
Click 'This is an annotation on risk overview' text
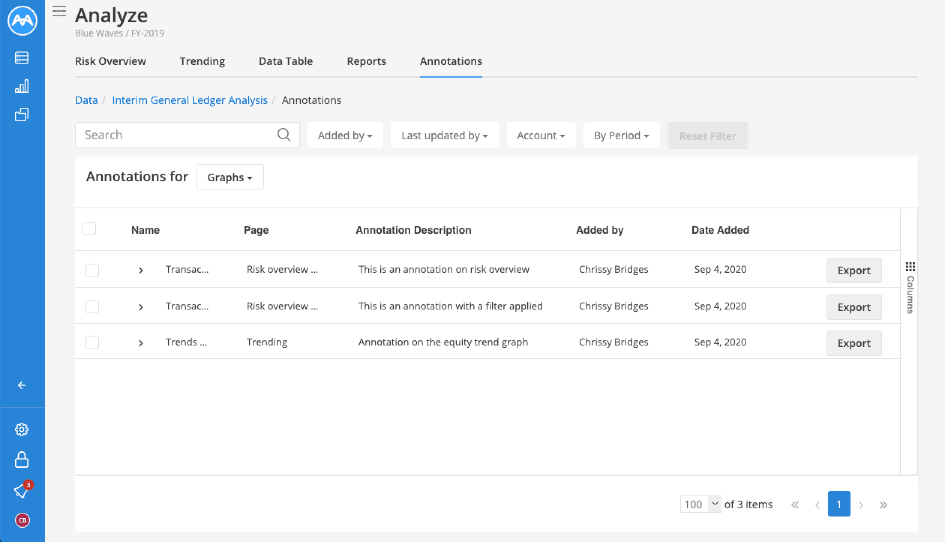coord(444,269)
